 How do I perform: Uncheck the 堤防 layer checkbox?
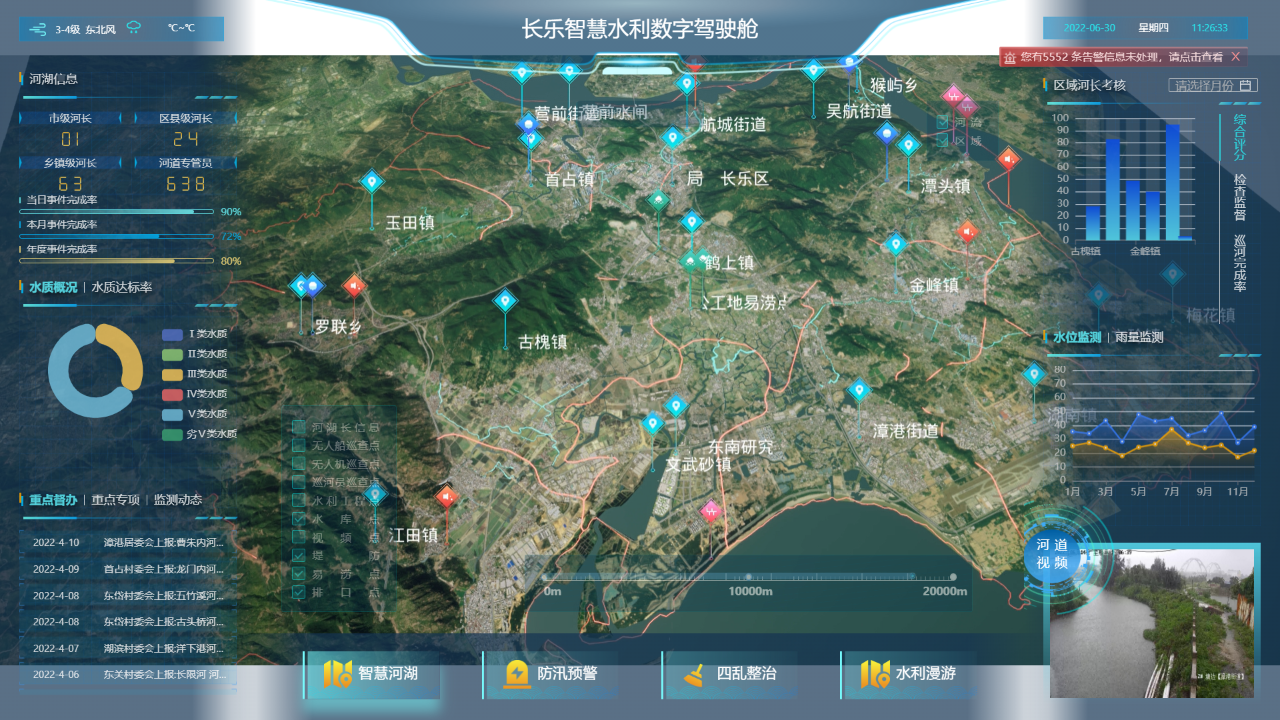tap(298, 555)
